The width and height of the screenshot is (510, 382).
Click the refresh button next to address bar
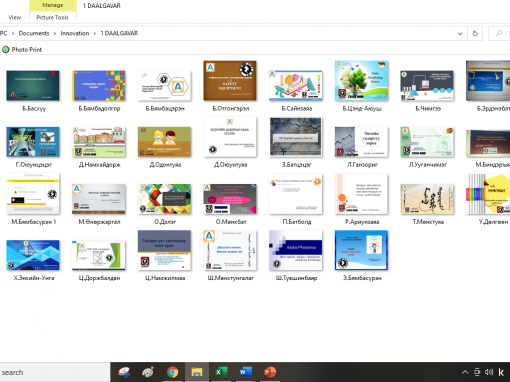pyautogui.click(x=475, y=33)
